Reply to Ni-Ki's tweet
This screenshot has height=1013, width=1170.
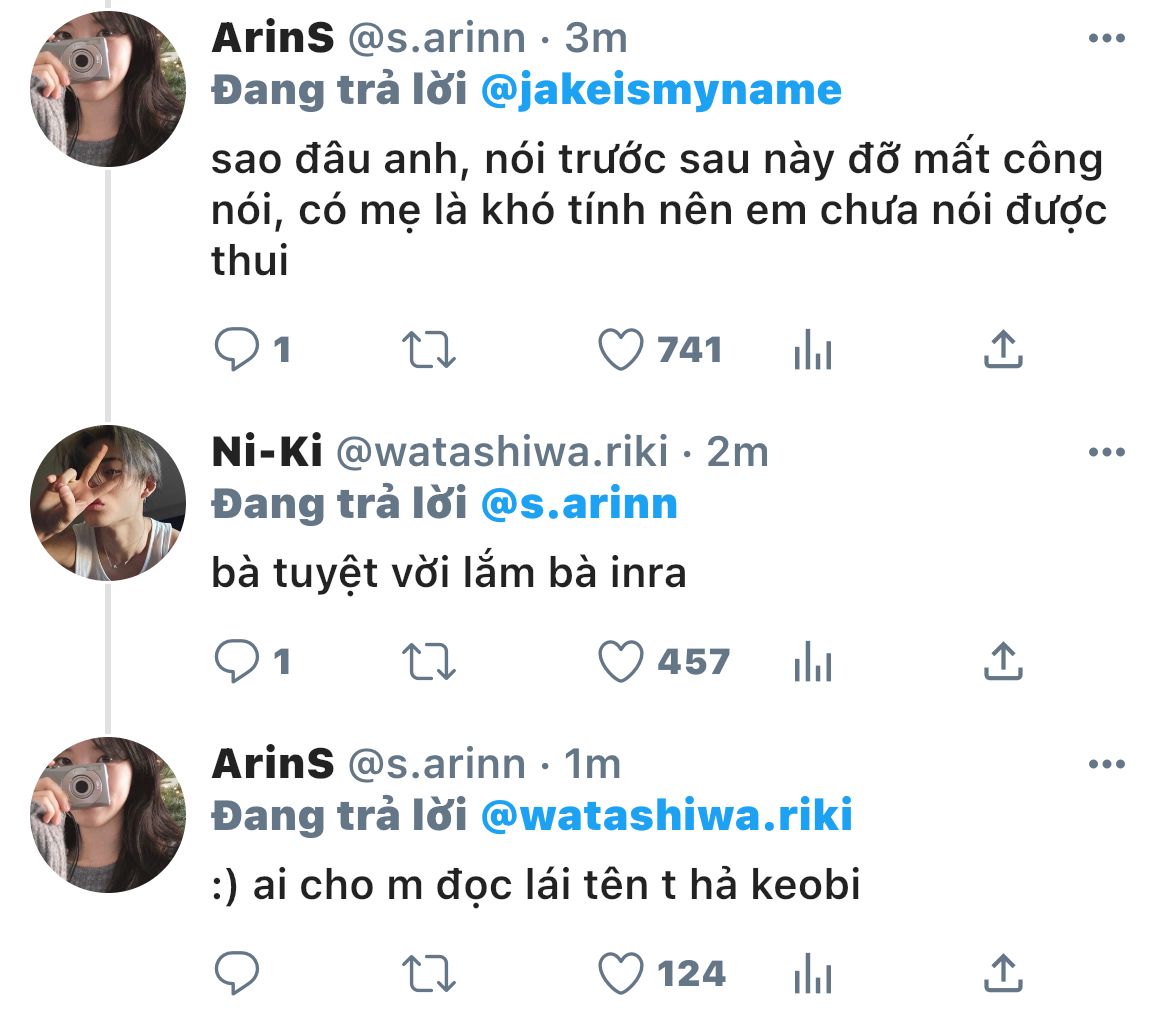pyautogui.click(x=237, y=661)
